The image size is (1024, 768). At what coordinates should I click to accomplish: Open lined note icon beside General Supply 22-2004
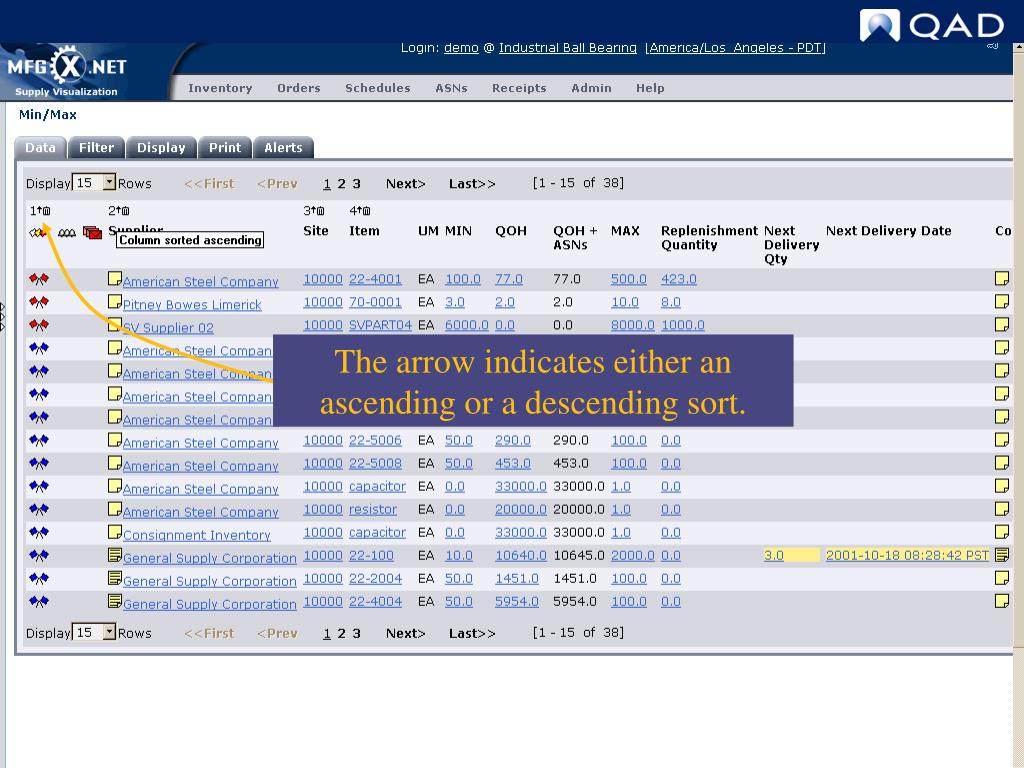[115, 578]
